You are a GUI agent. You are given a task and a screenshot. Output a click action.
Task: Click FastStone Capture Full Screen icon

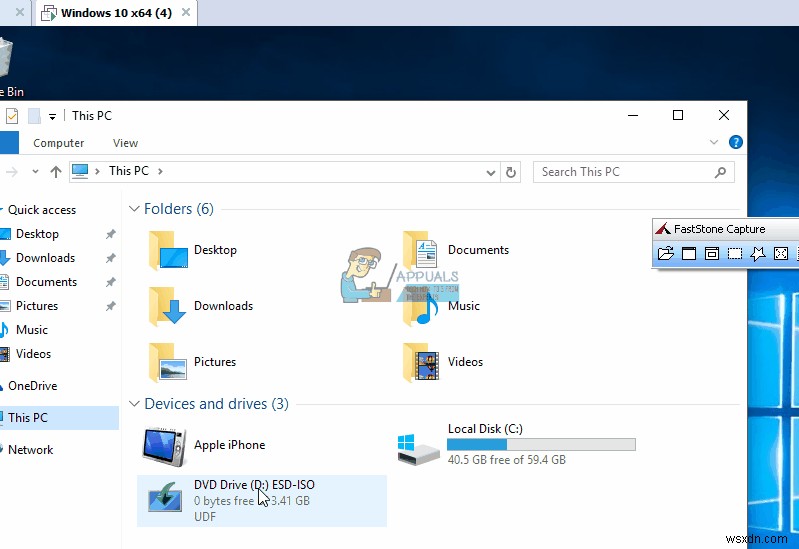click(781, 253)
